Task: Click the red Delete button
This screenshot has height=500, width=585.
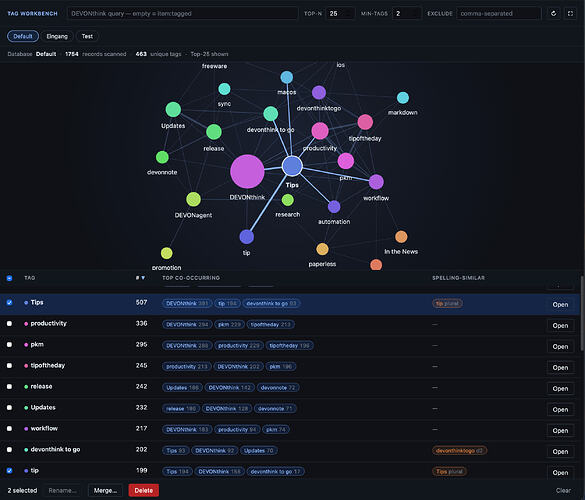Action: (x=144, y=490)
